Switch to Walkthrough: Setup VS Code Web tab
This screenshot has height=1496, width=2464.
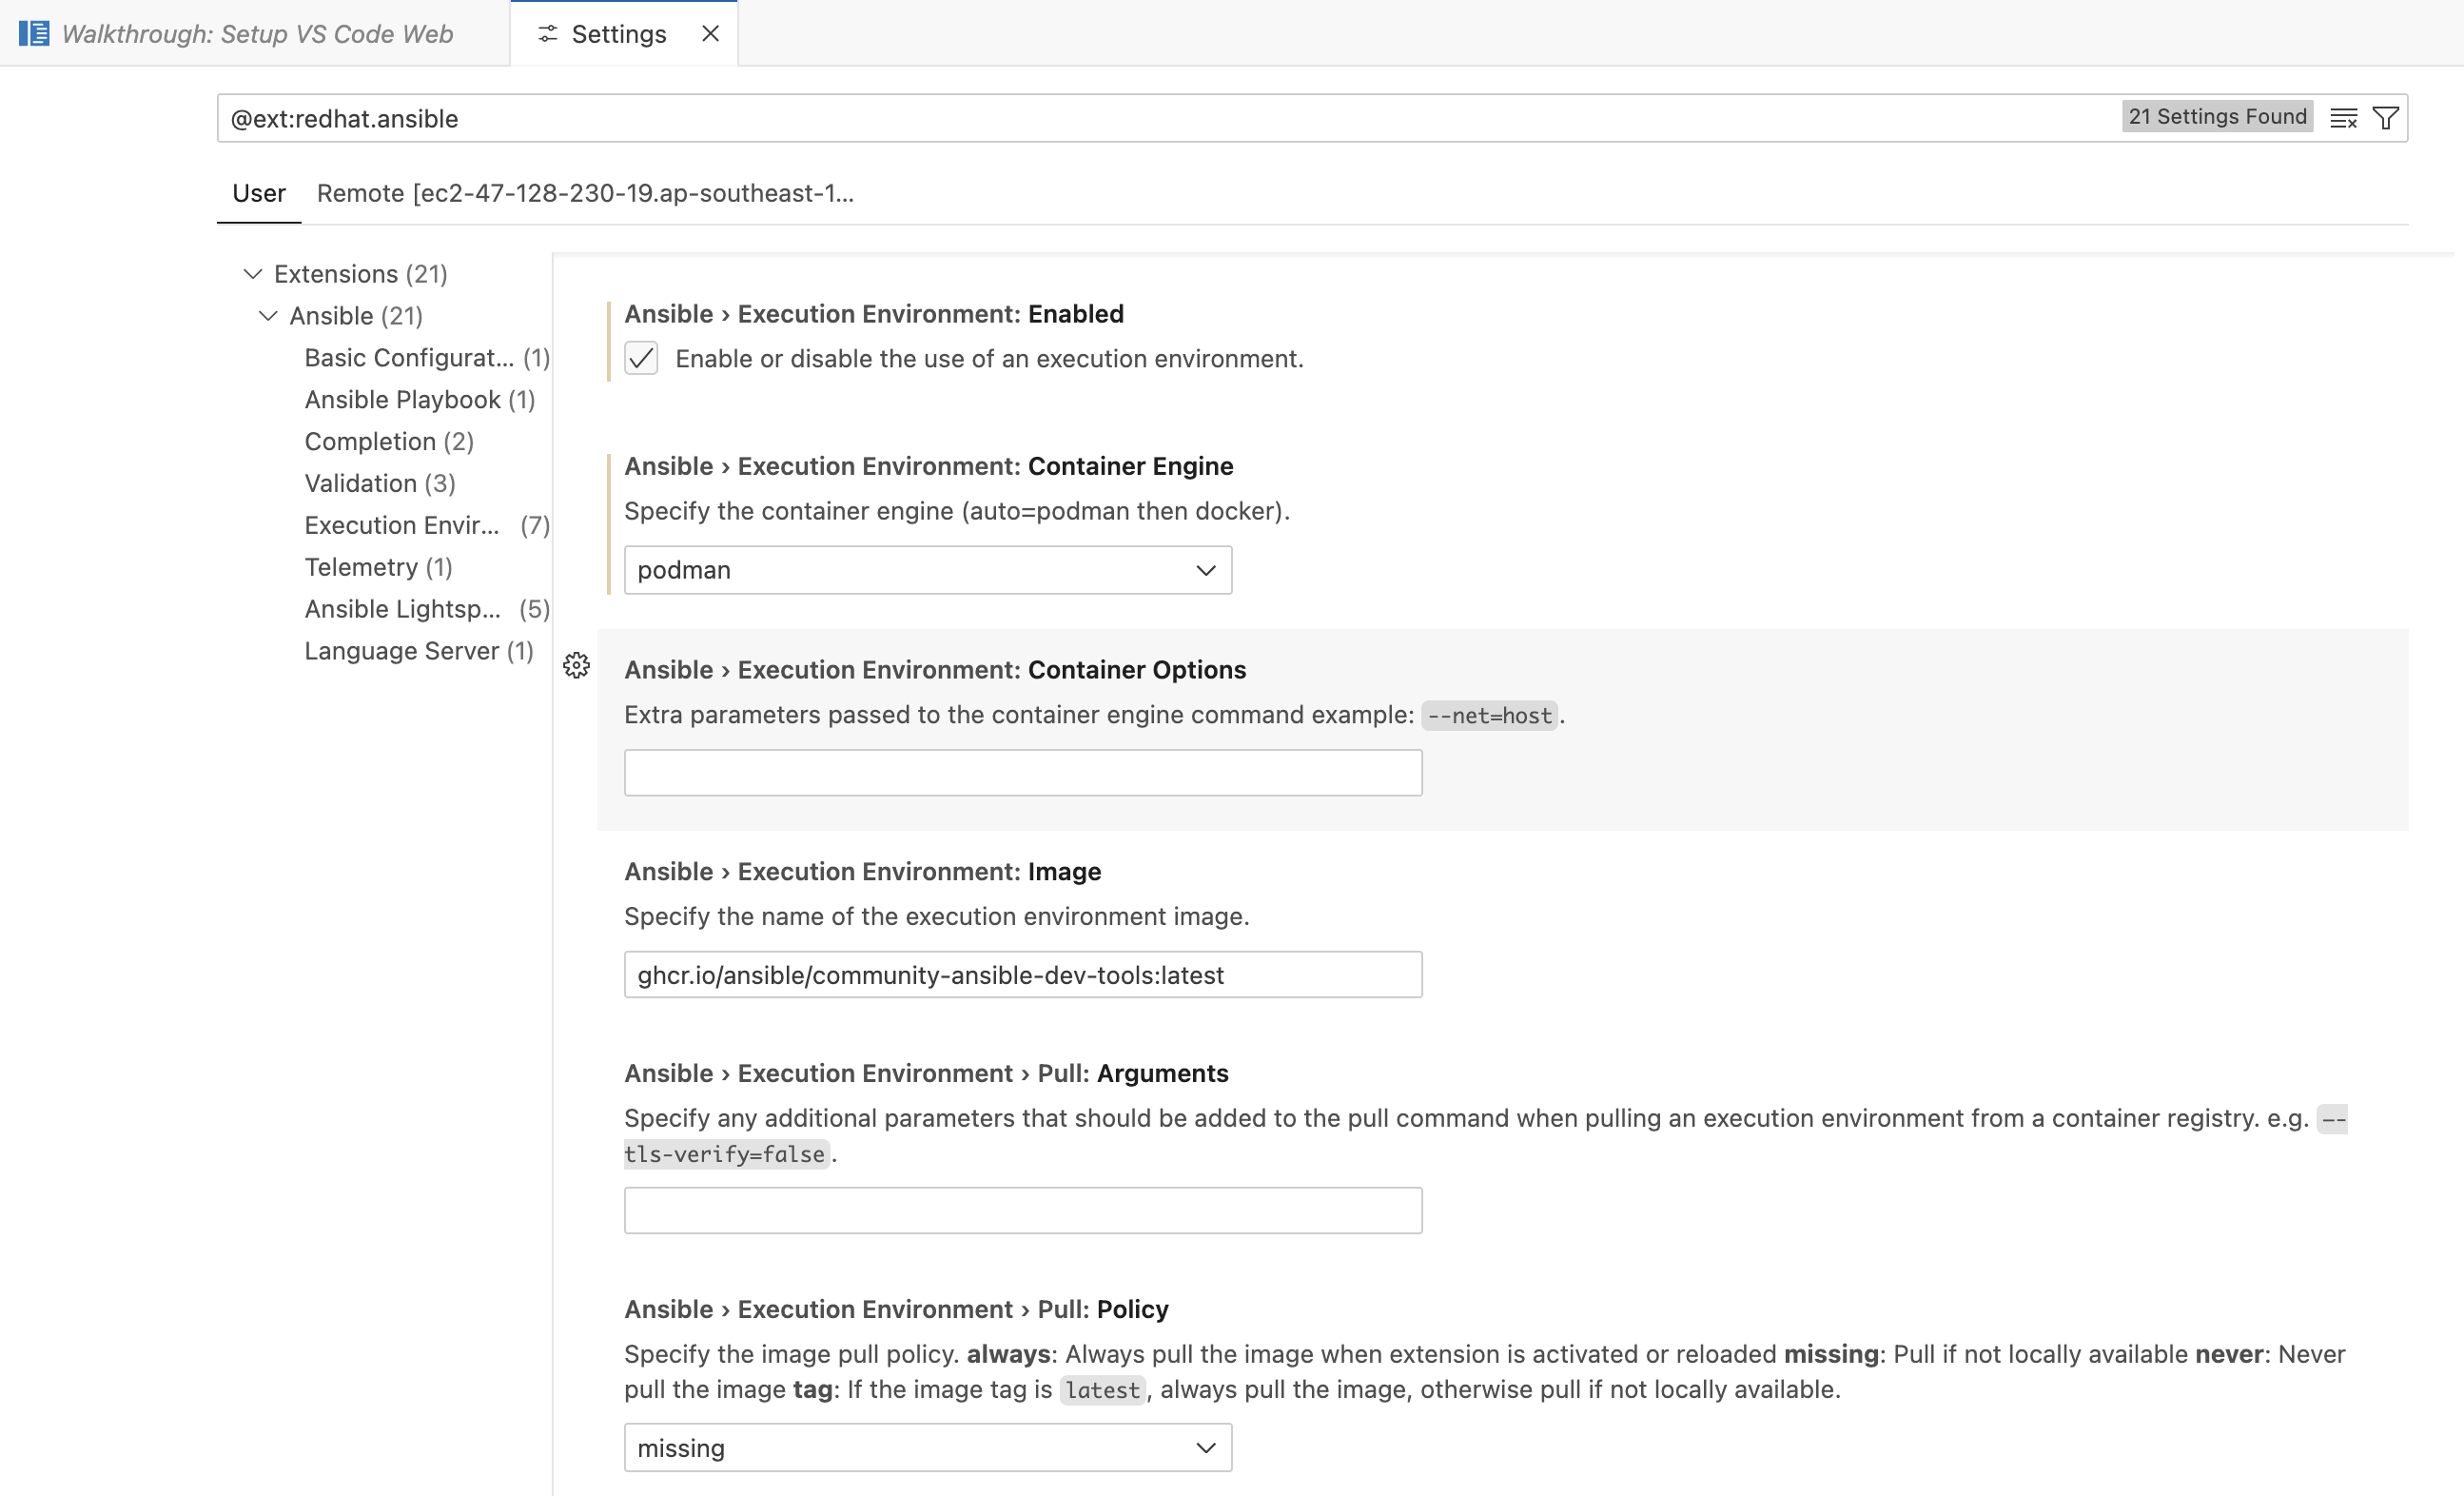(255, 34)
